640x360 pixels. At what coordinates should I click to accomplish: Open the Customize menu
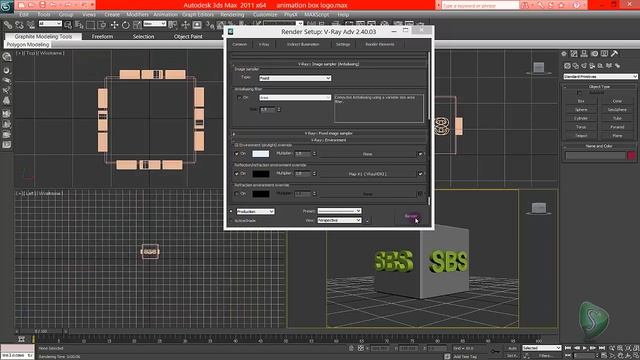coord(265,14)
